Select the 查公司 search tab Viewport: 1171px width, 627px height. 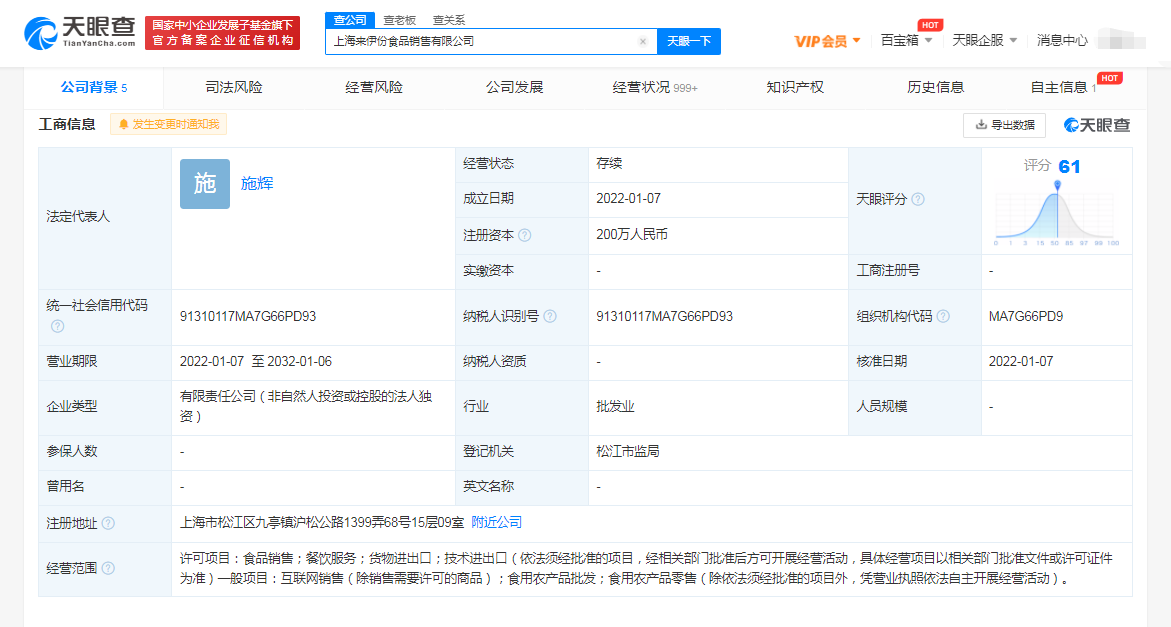pos(350,20)
